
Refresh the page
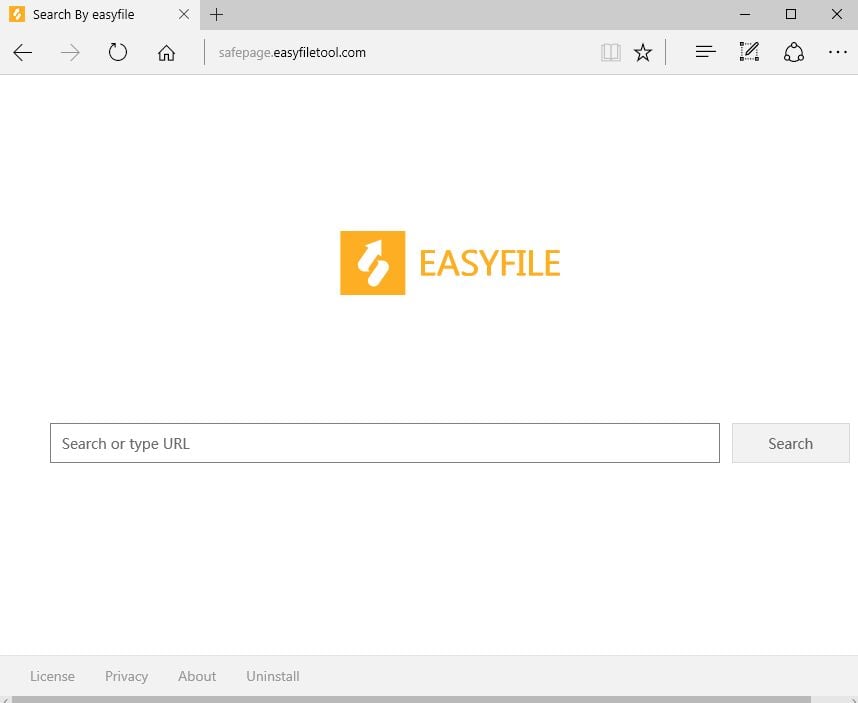pyautogui.click(x=118, y=52)
